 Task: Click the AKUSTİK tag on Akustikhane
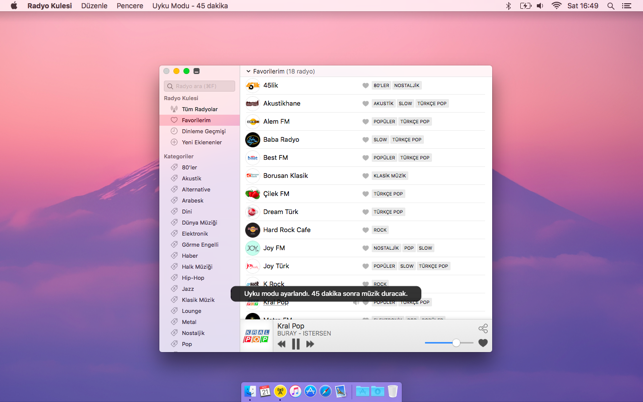pos(383,104)
